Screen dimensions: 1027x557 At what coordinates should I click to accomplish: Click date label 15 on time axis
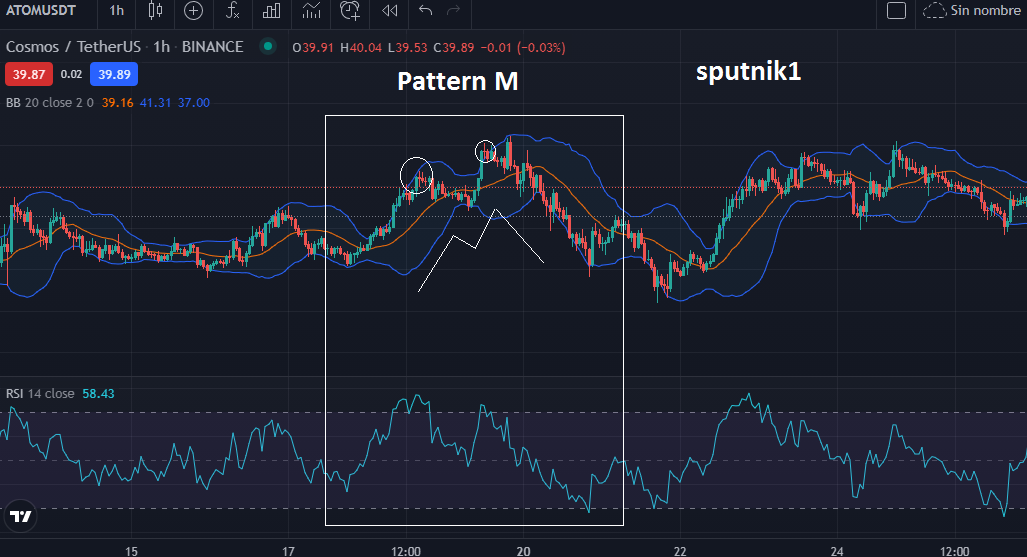point(131,551)
